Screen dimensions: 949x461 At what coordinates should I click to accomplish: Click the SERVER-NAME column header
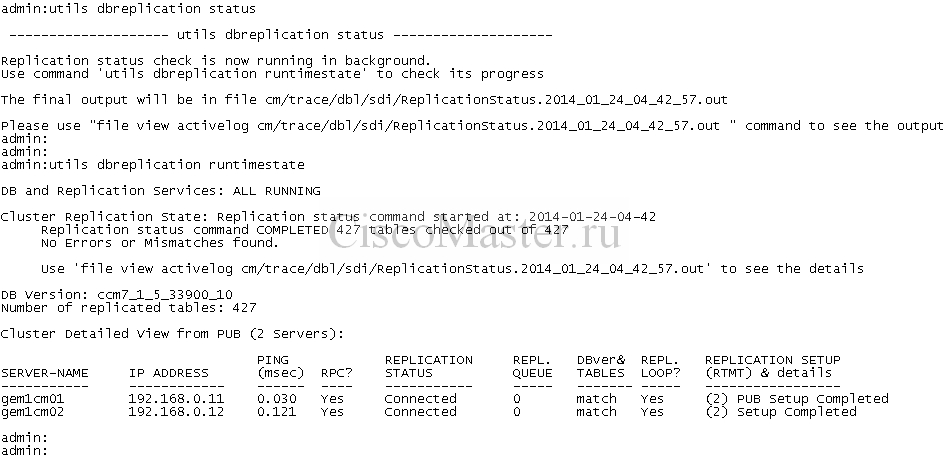[x=45, y=373]
